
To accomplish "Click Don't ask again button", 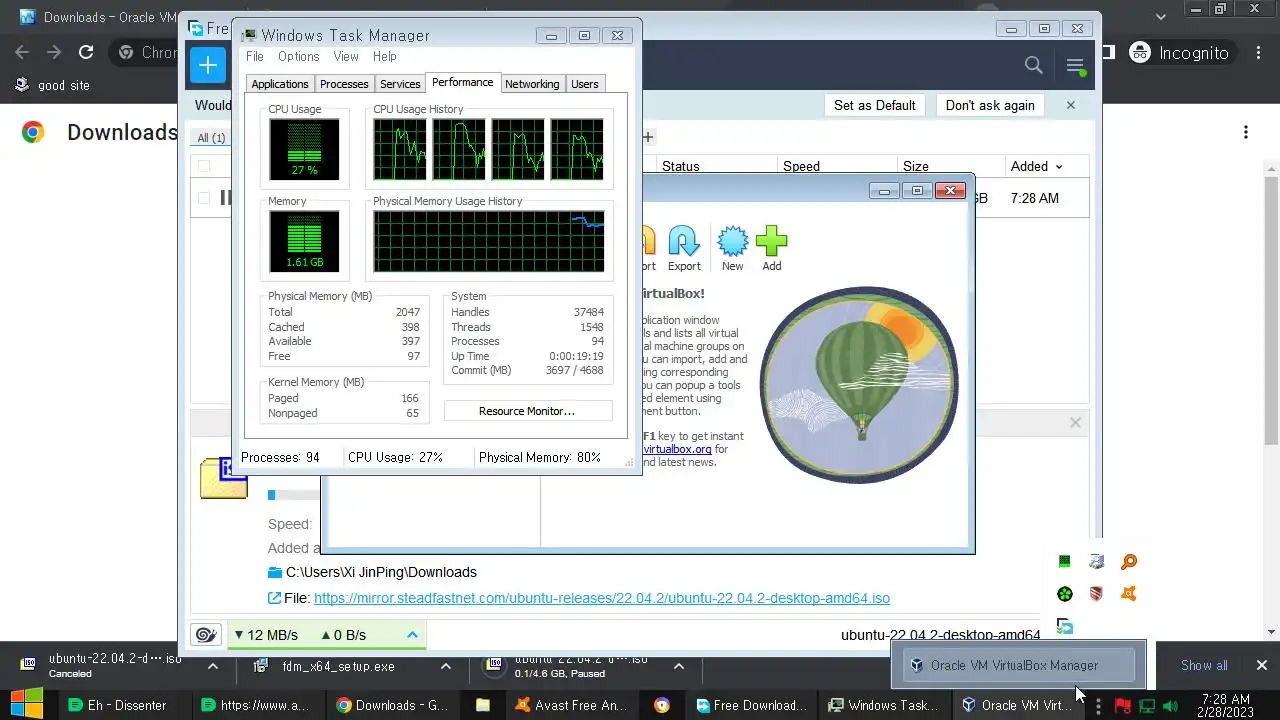I will (x=990, y=105).
